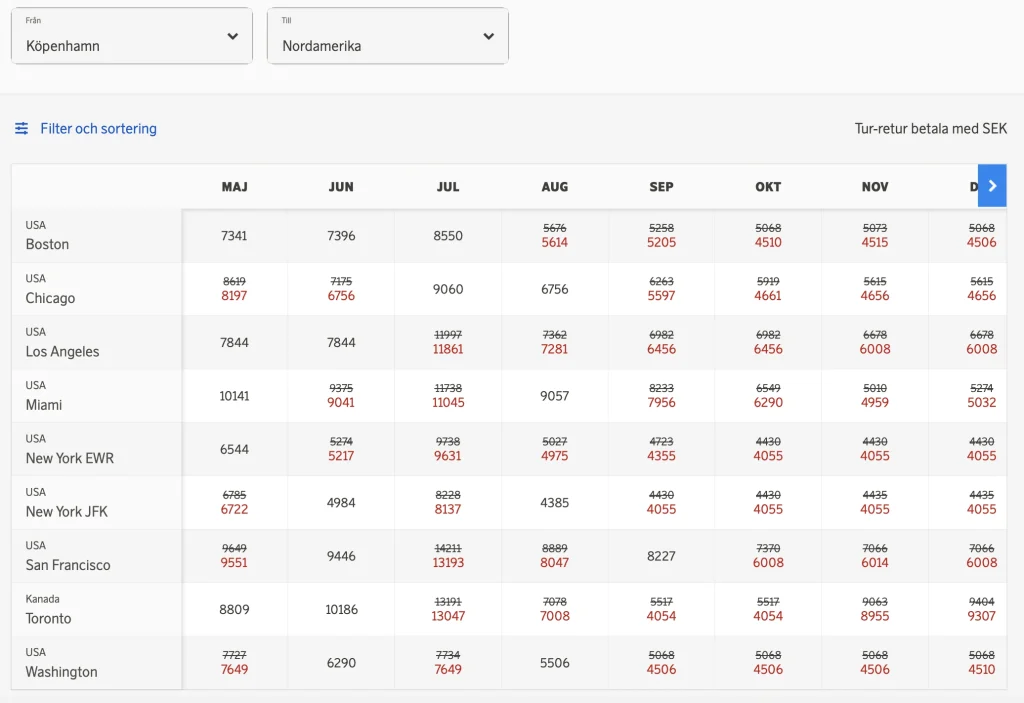Choose Washington August price 5506
This screenshot has width=1024, height=703.
coord(554,663)
